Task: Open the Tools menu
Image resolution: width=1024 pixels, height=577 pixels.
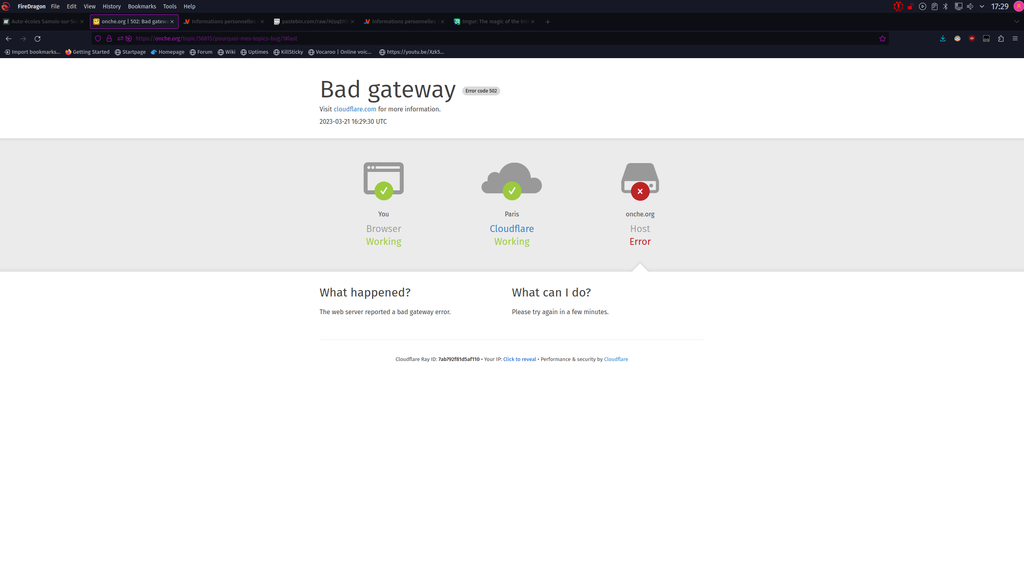Action: (x=170, y=7)
